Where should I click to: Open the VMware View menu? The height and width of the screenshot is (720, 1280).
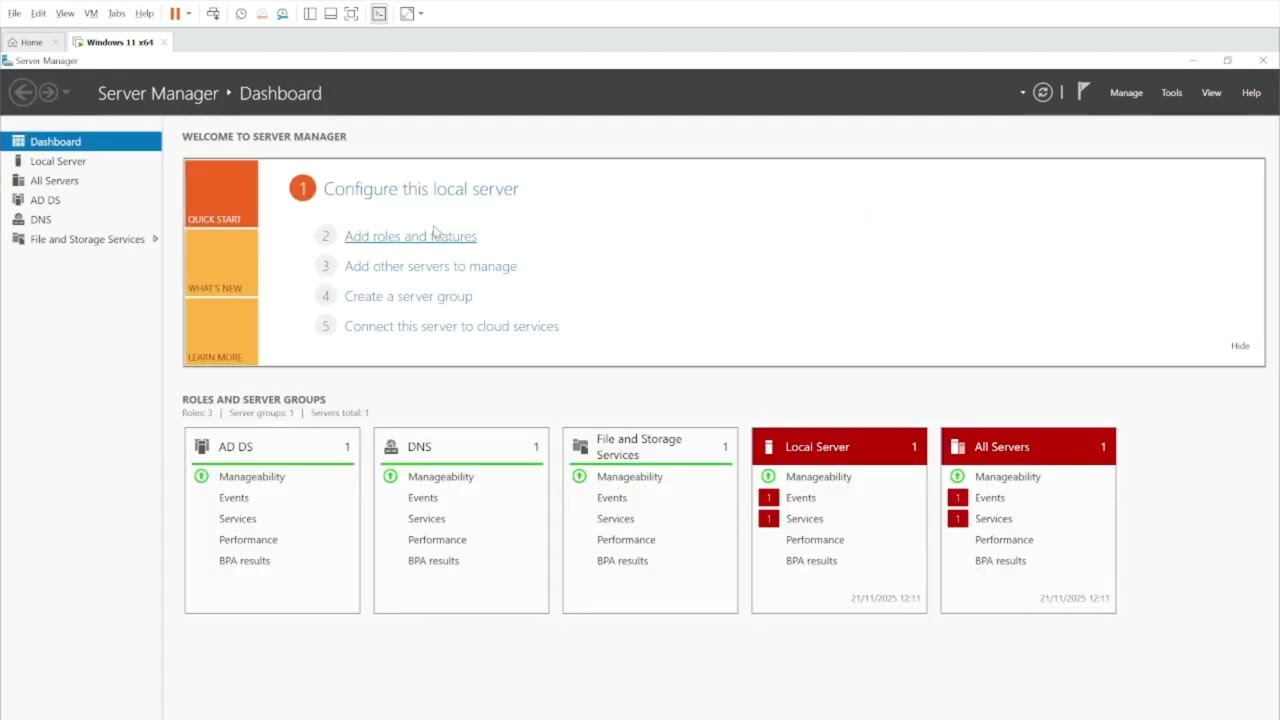pos(65,14)
